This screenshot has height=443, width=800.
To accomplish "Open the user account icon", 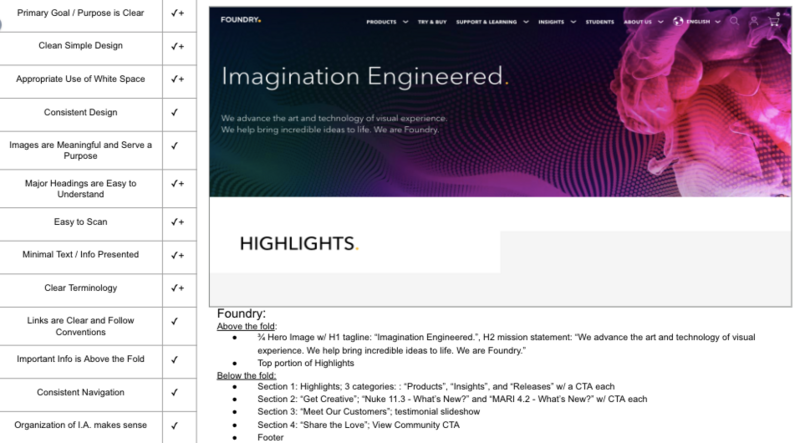I will (x=753, y=20).
